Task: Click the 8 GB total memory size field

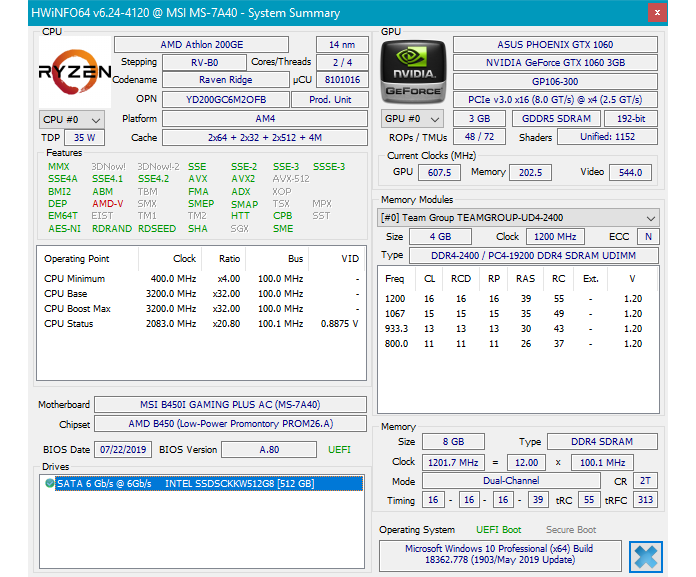Action: (453, 442)
